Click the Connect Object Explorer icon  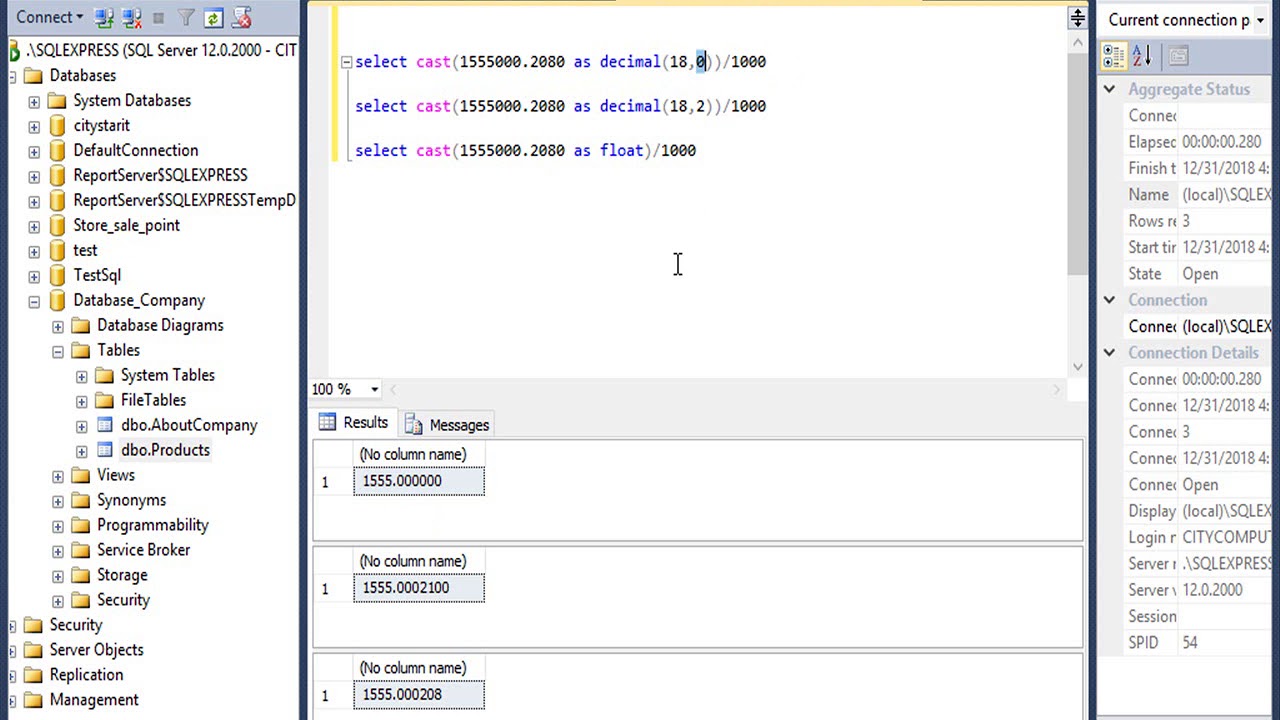pos(104,18)
